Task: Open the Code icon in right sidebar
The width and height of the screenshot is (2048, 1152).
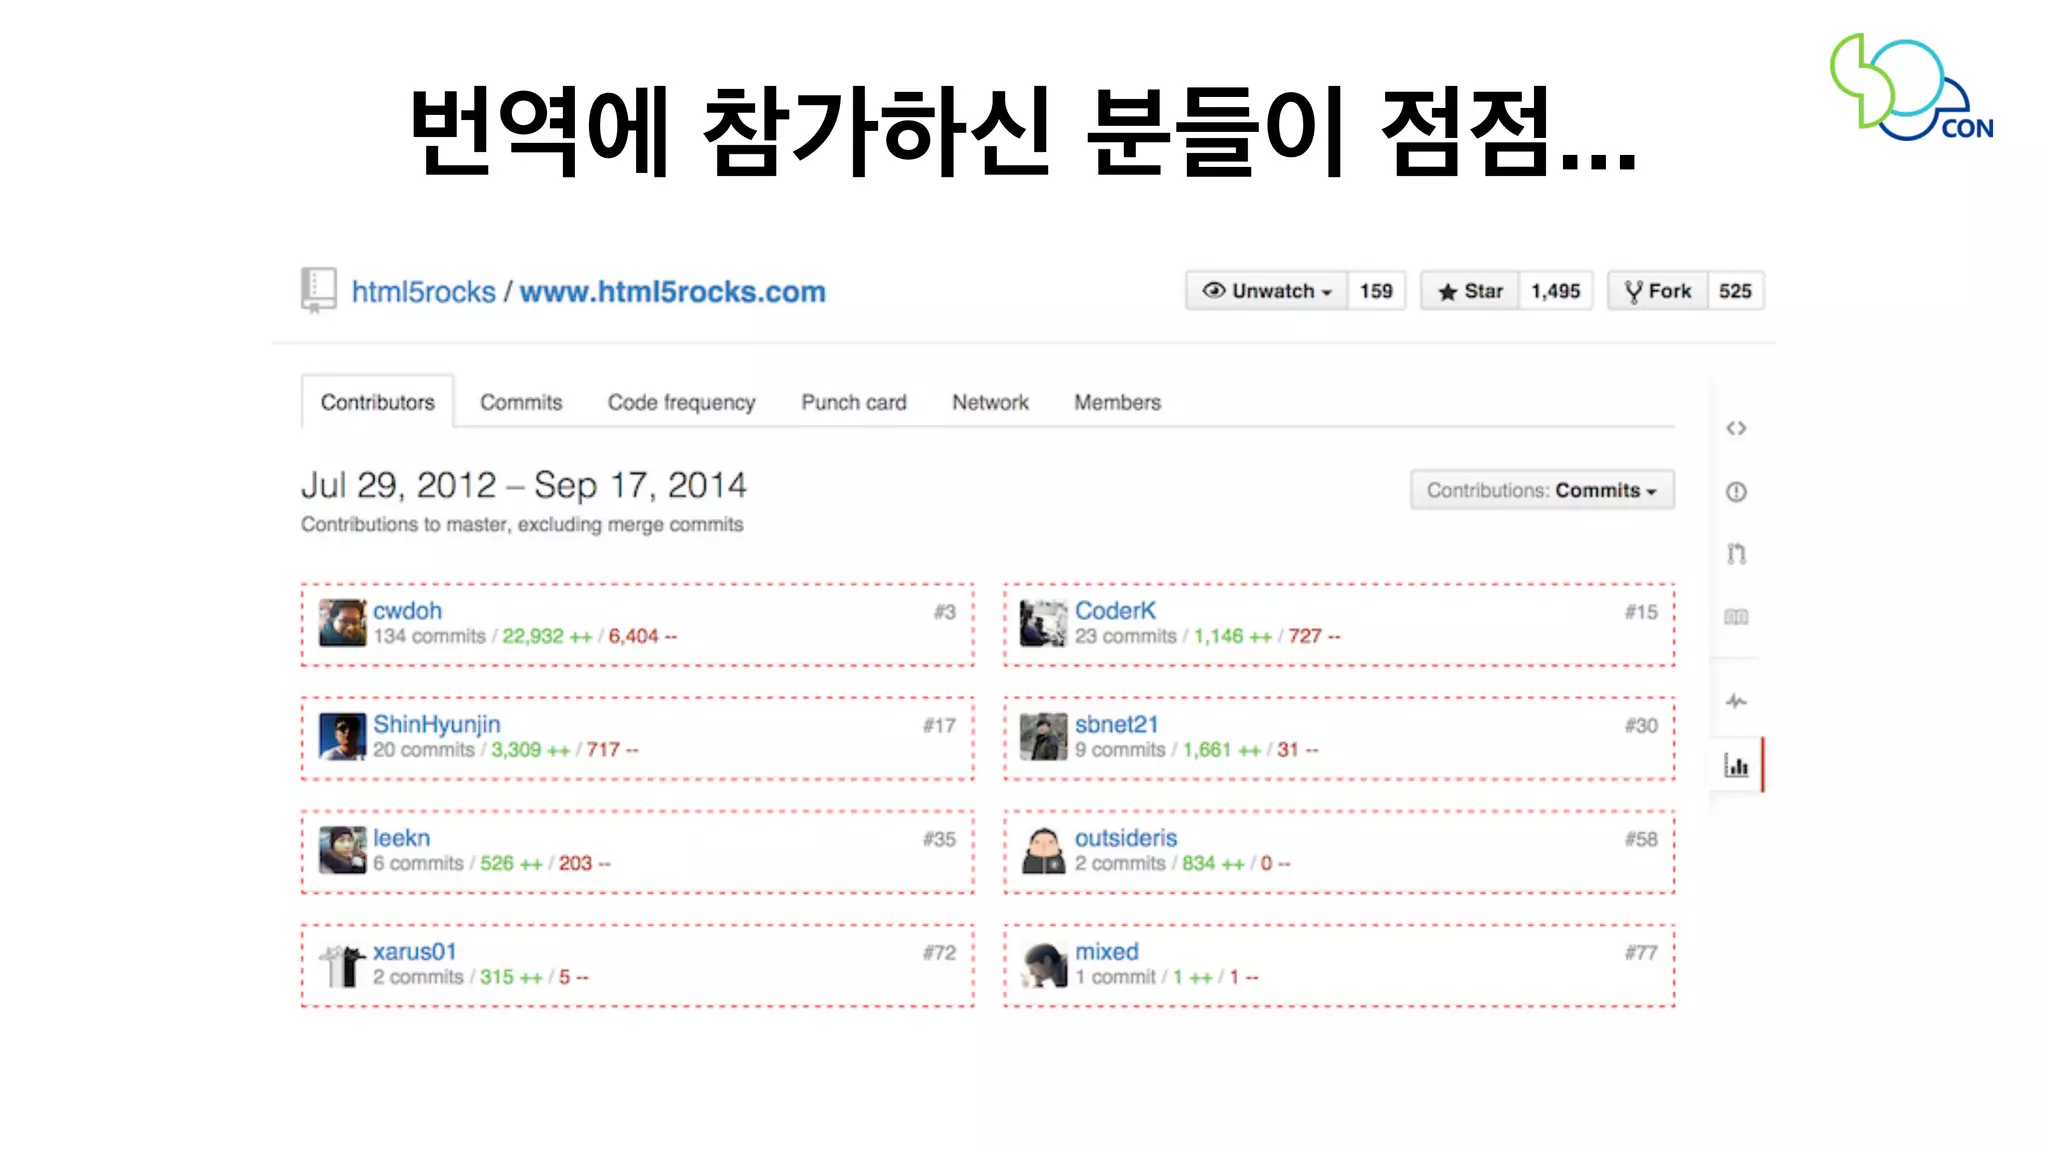Action: click(1736, 428)
